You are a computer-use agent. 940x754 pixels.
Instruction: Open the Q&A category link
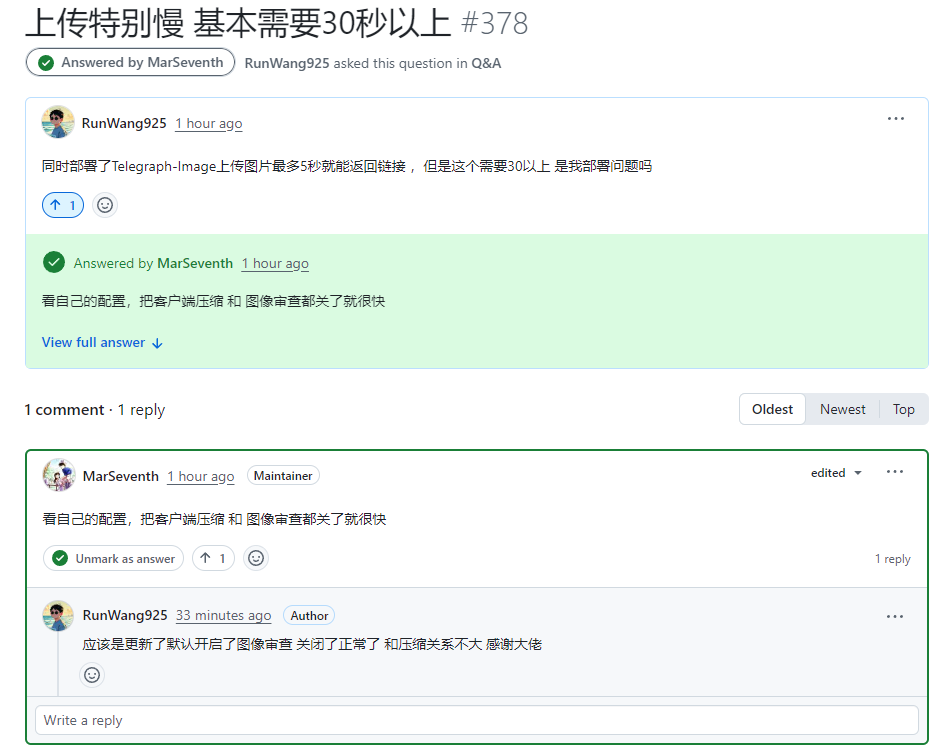pos(486,63)
